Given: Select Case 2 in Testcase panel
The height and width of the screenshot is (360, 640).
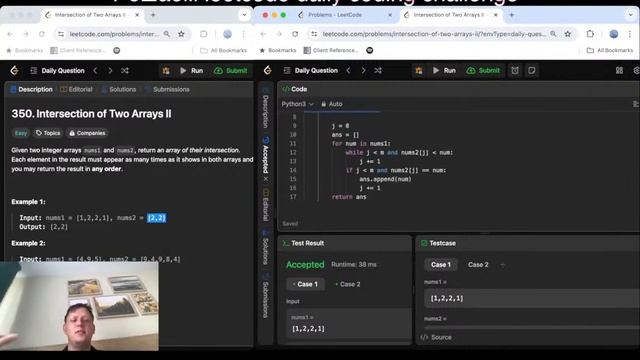Looking at the screenshot, I should 478,264.
